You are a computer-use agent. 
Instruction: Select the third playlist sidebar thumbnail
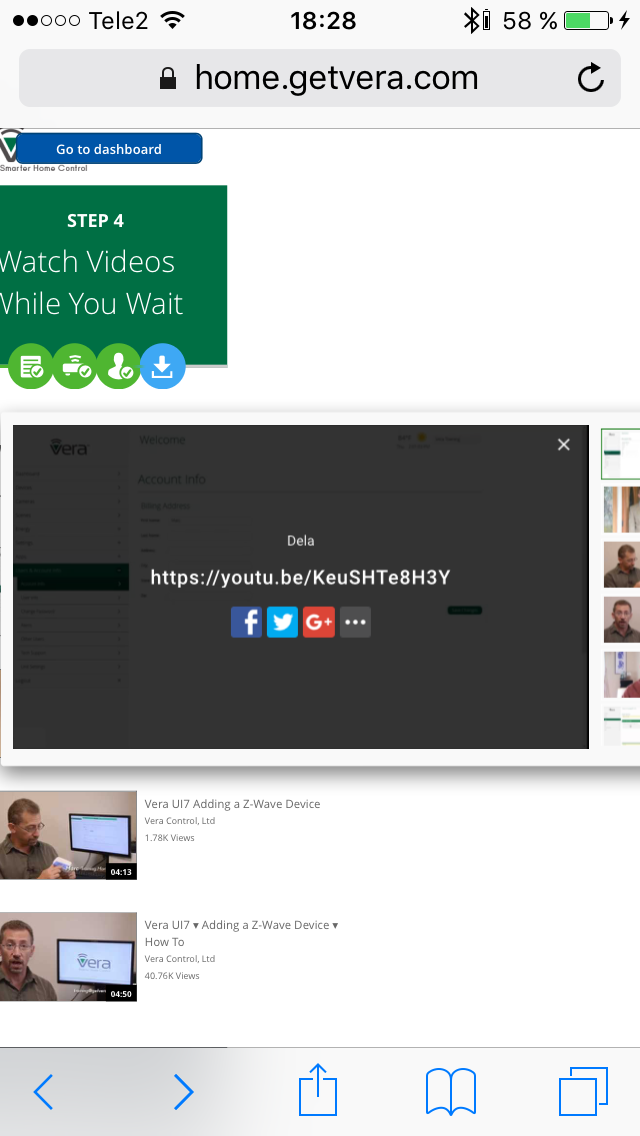pyautogui.click(x=622, y=564)
